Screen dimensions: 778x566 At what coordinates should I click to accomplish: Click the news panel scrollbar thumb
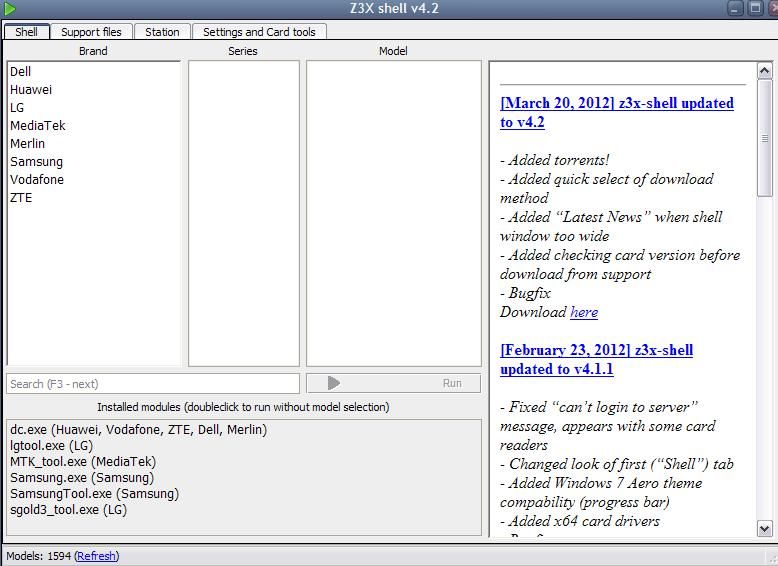[x=765, y=138]
